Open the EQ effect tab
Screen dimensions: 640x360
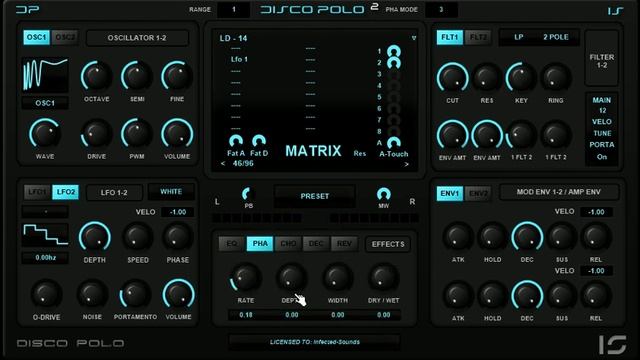(x=231, y=244)
